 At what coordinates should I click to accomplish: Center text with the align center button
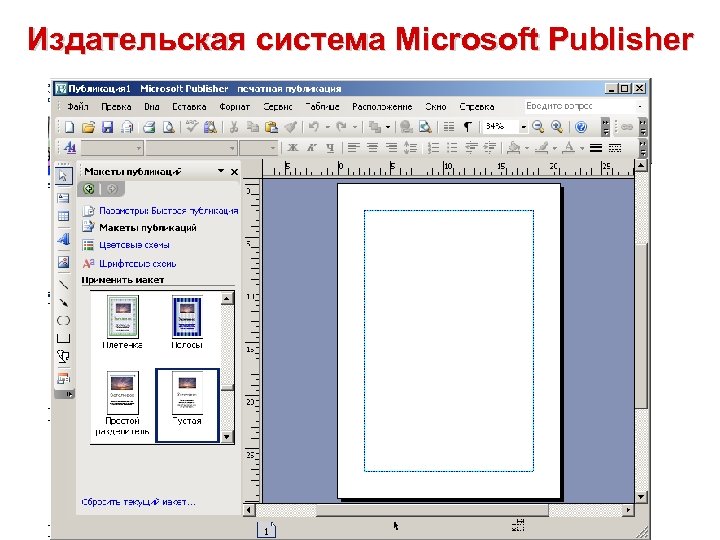coord(372,148)
